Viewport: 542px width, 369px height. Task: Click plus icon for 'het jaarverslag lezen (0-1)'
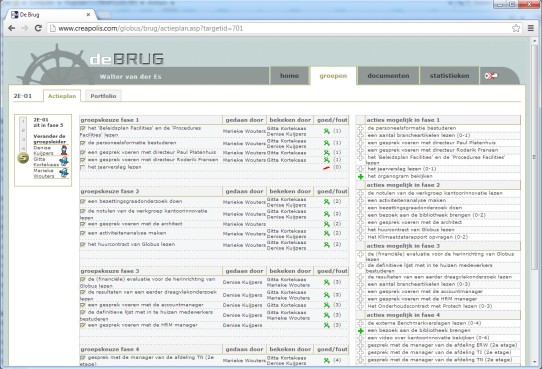[x=361, y=169]
